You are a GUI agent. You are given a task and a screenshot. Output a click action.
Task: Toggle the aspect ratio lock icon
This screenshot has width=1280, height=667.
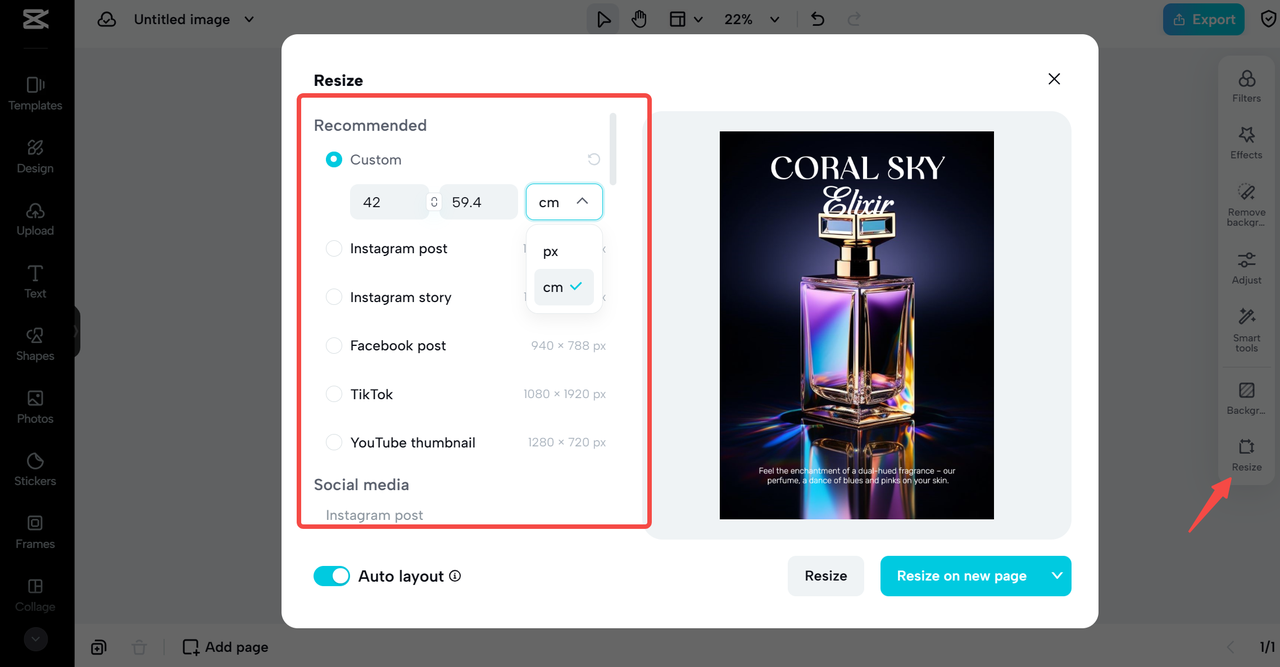[434, 202]
